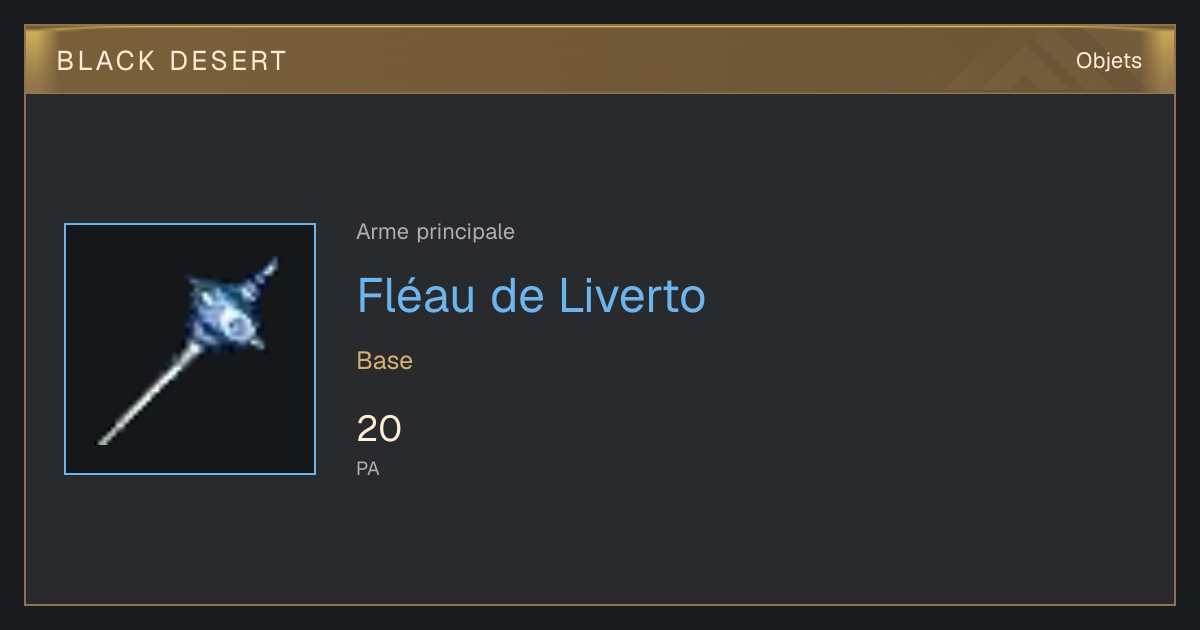Select the Fléau de Liverto item name

tap(531, 295)
